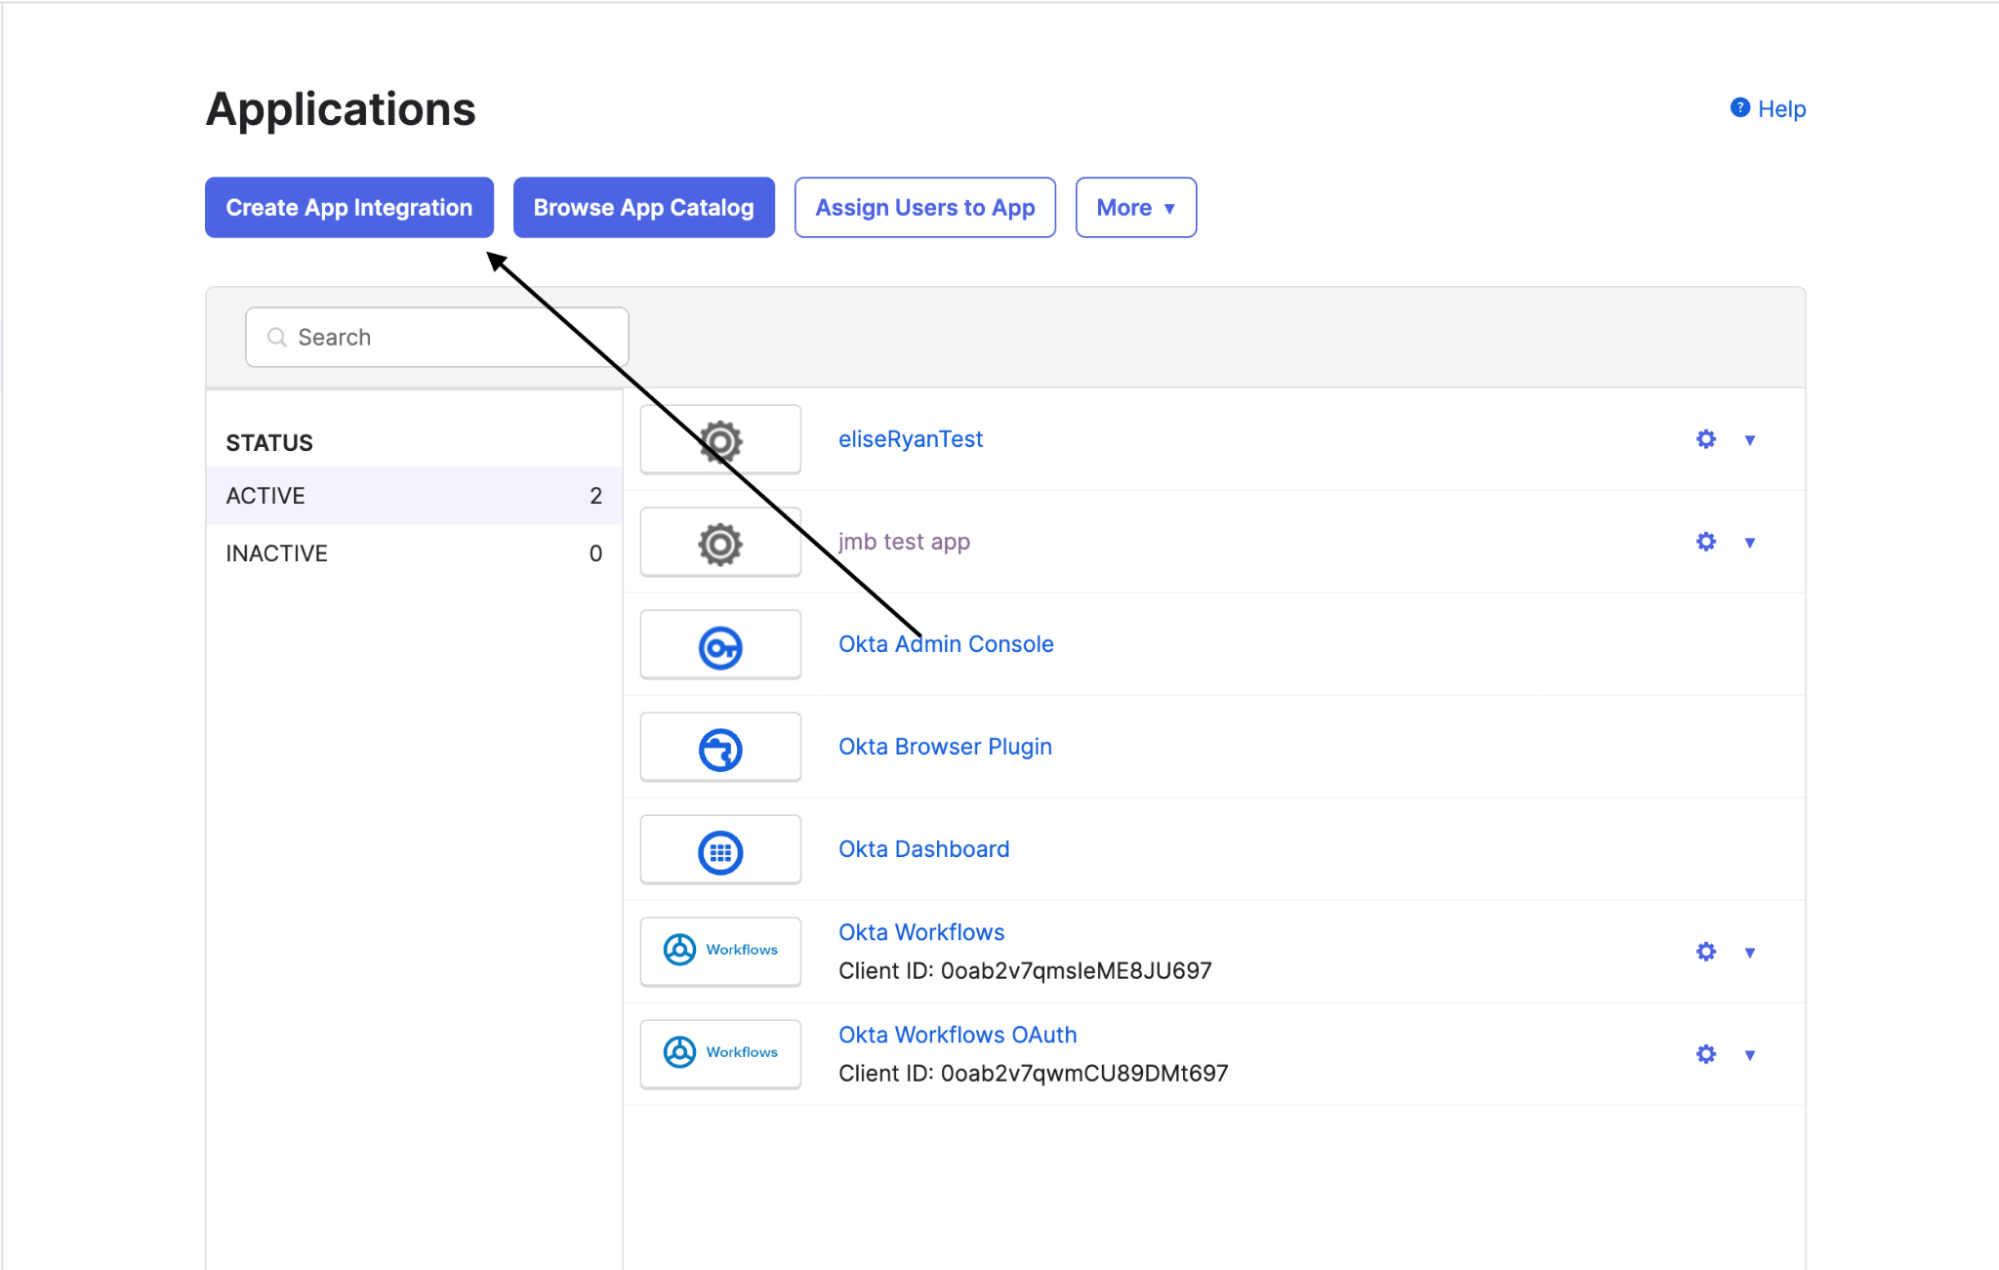
Task: Click the Applications page heading
Action: pos(341,109)
